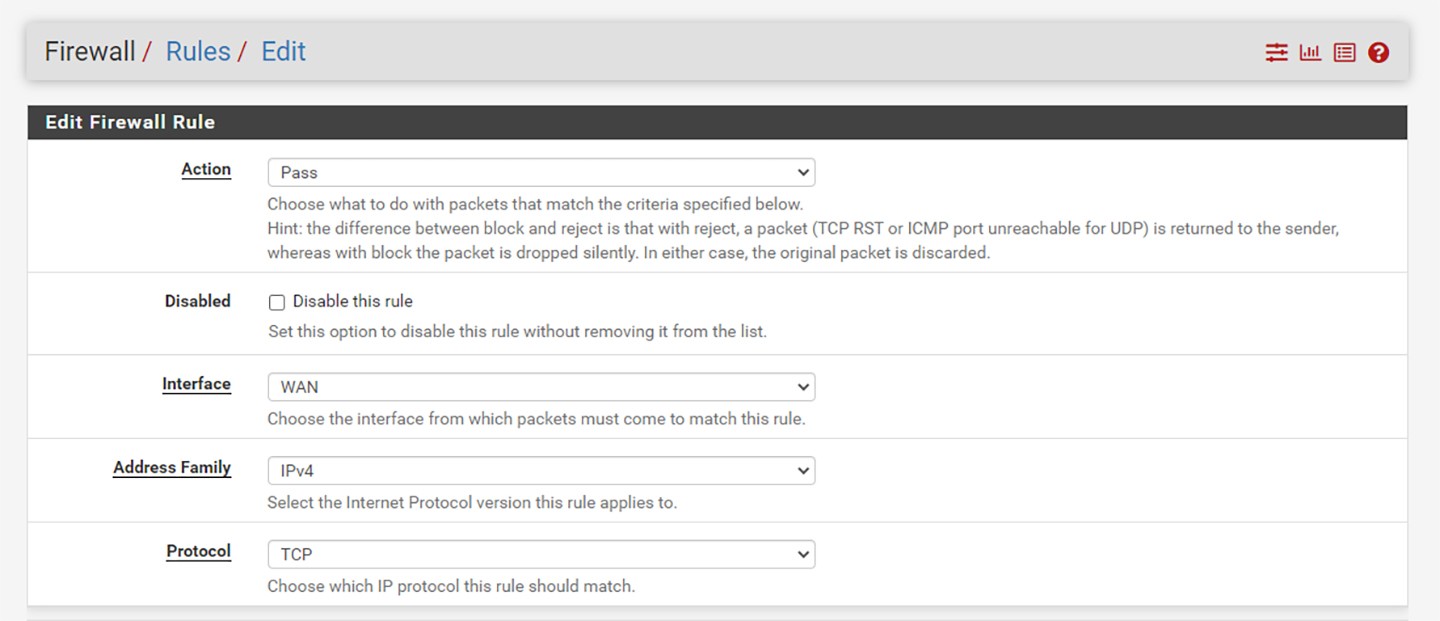Go to Rules in the breadcrumb
Screen dimensions: 1440x621
click(198, 52)
